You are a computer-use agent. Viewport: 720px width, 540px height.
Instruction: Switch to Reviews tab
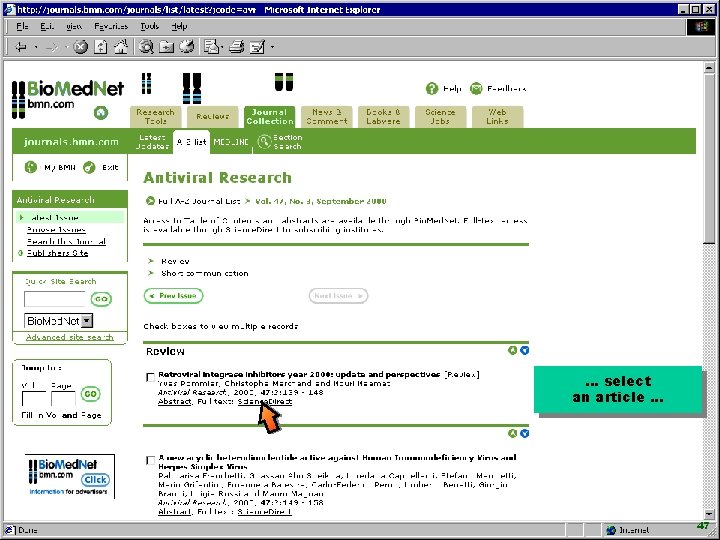[213, 117]
